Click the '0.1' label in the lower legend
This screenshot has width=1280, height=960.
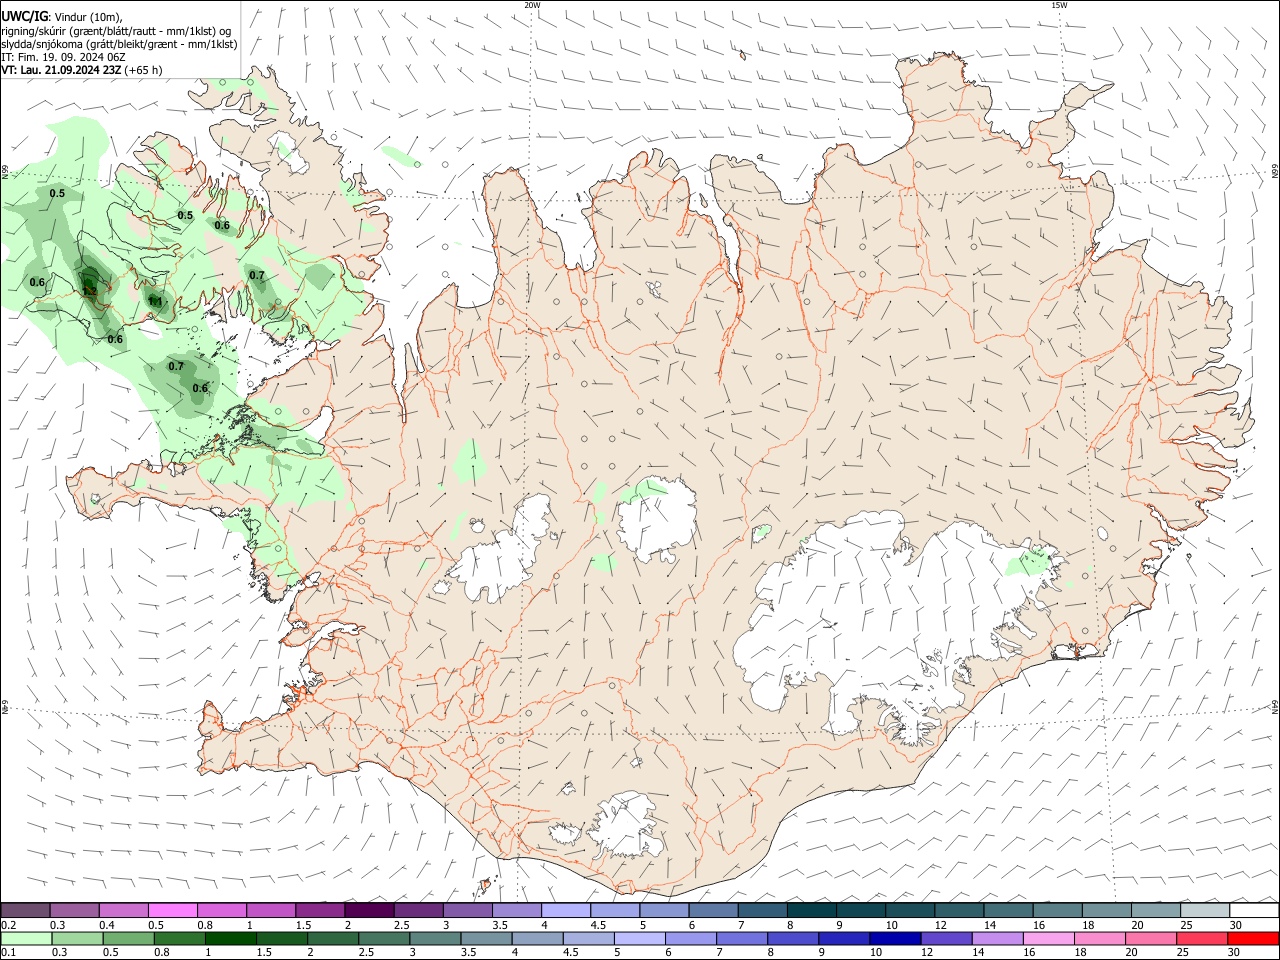(x=9, y=953)
